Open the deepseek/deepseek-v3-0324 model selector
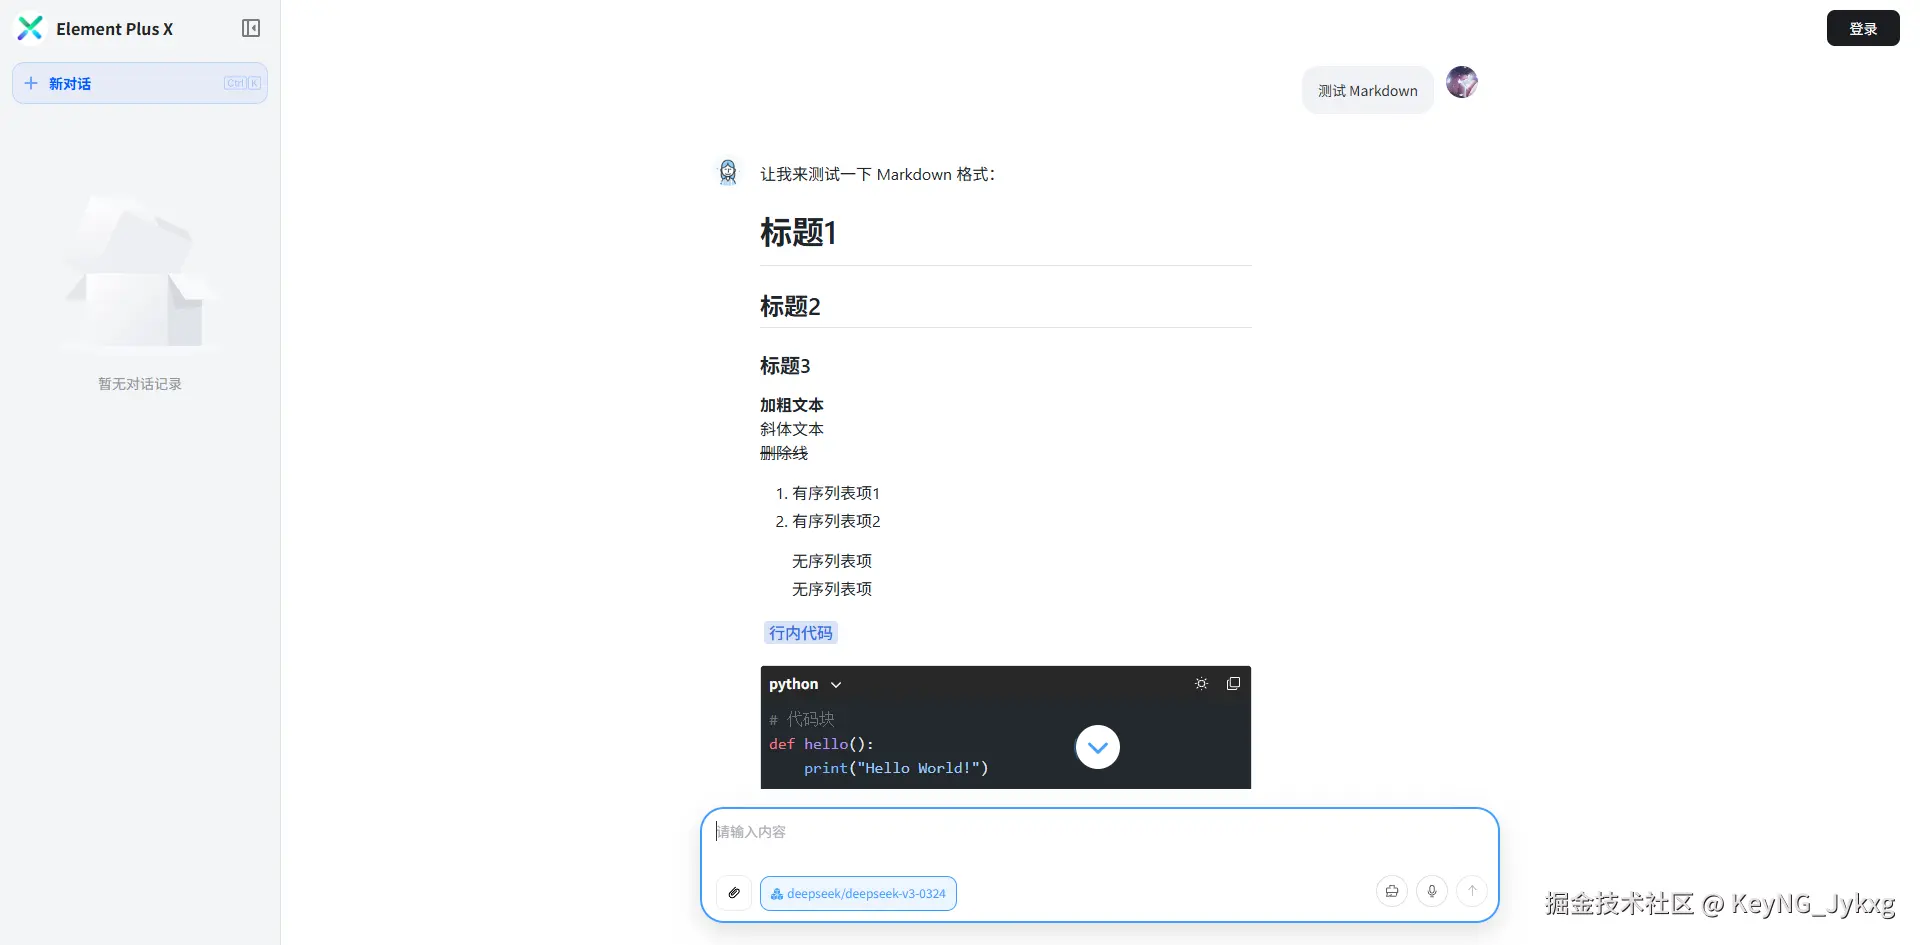 click(858, 893)
